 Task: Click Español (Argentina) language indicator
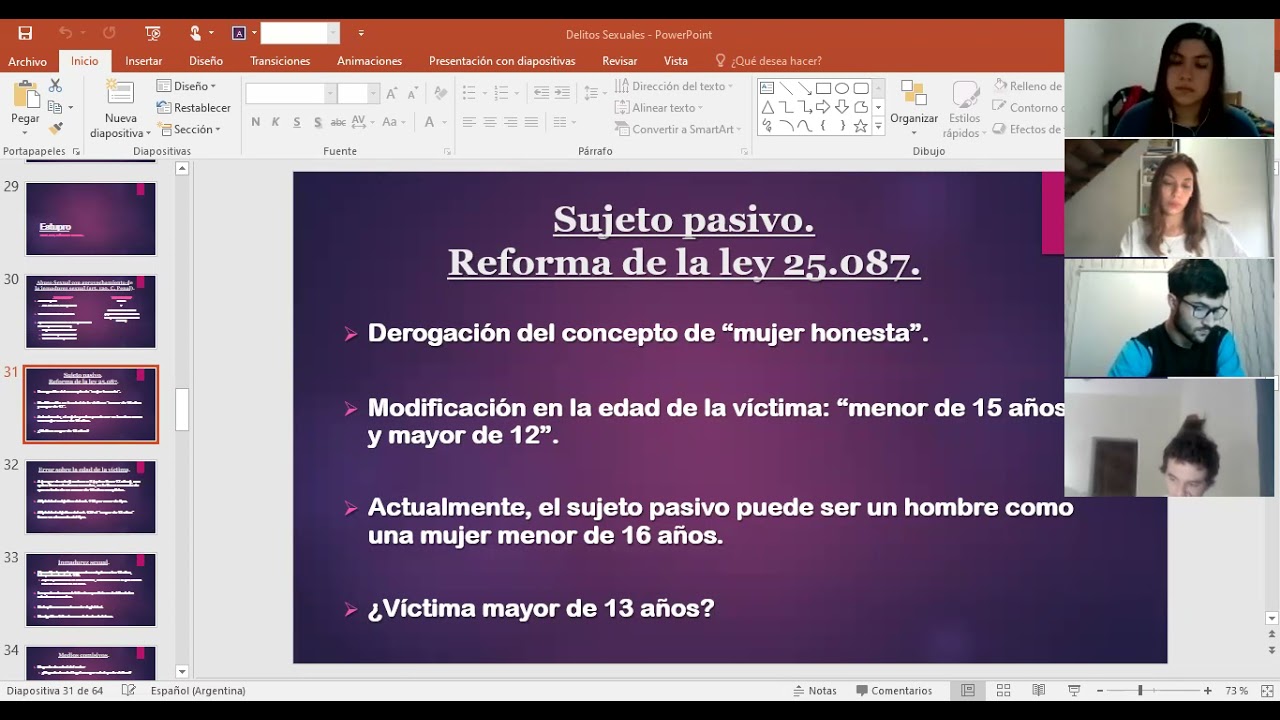point(198,690)
